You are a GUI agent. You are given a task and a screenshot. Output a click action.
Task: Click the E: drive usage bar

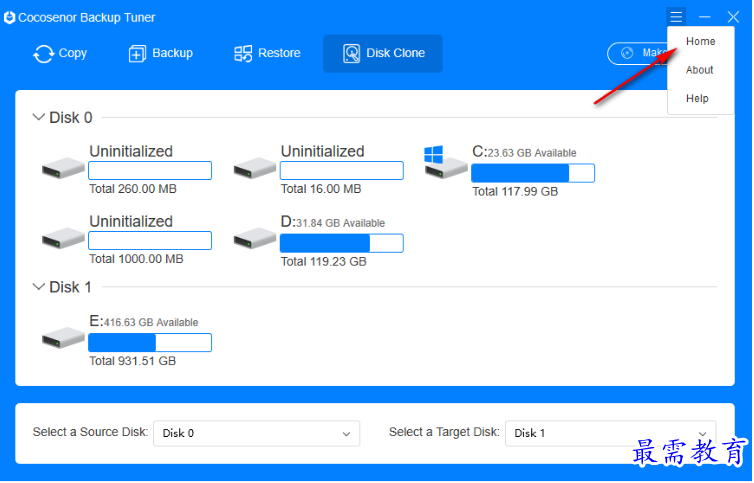150,343
